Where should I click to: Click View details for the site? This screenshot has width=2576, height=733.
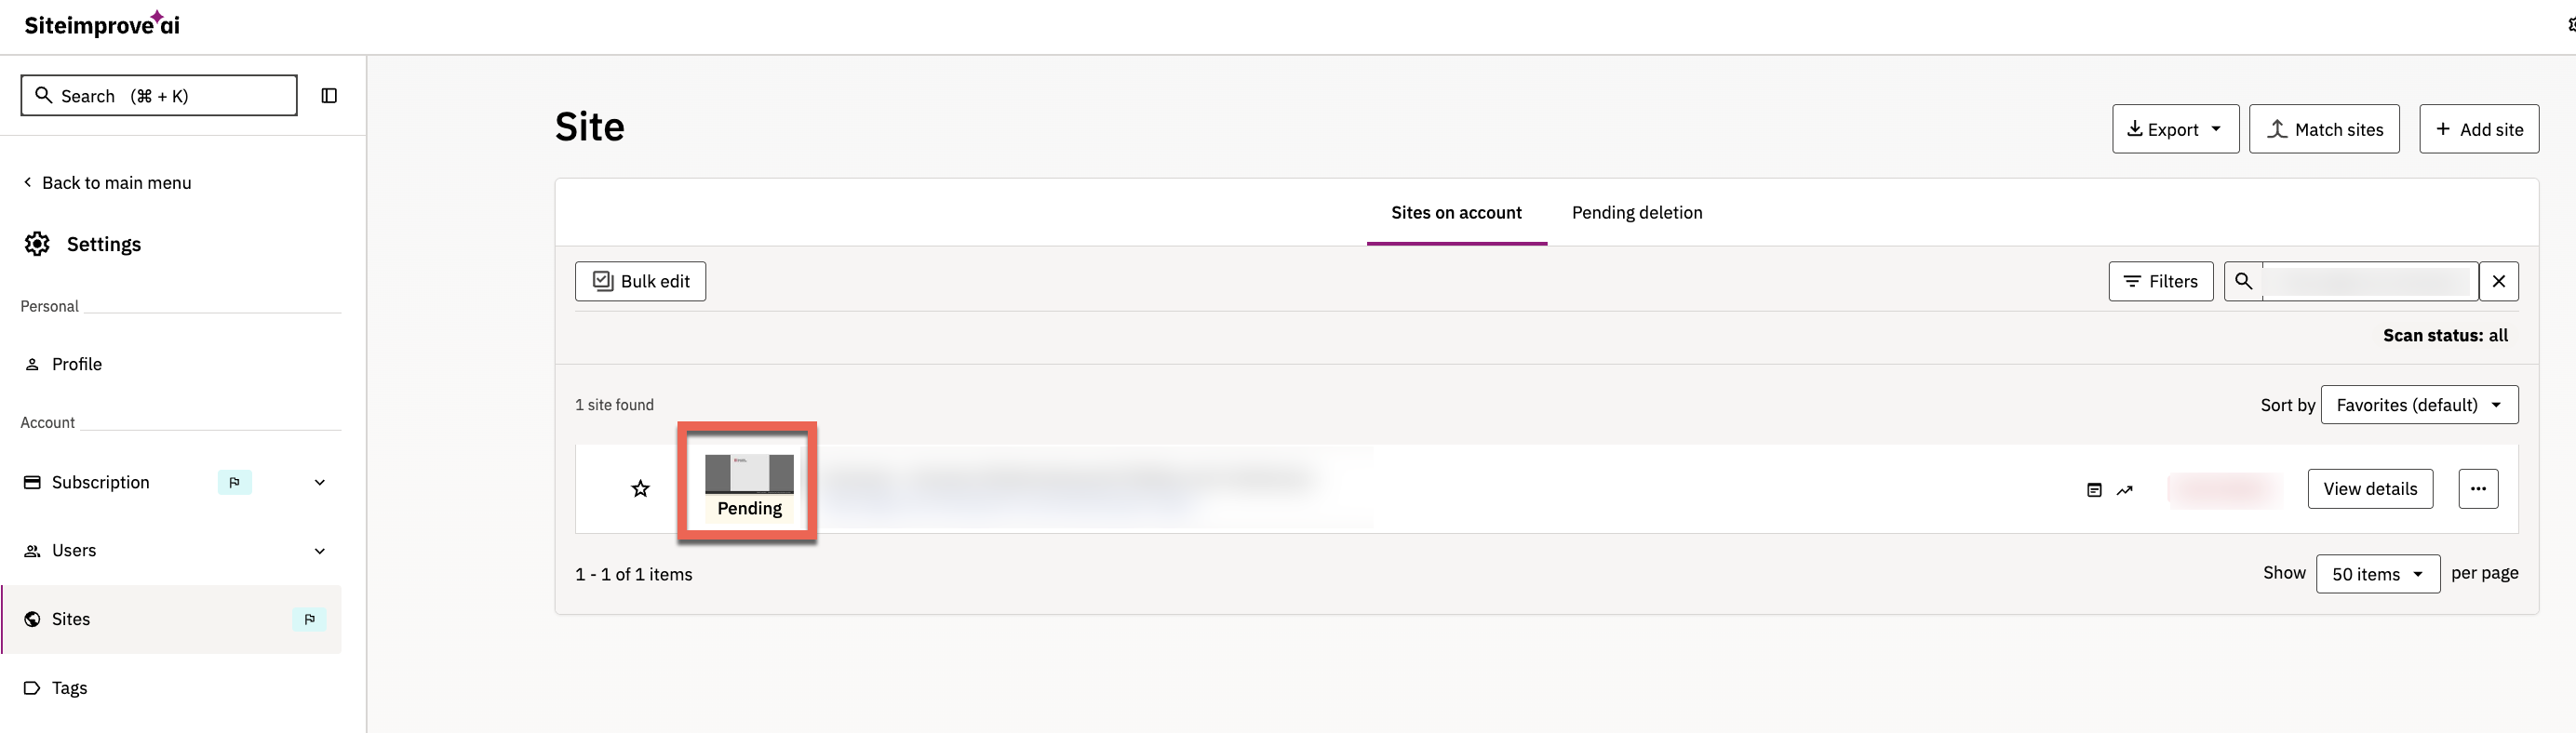[2370, 489]
